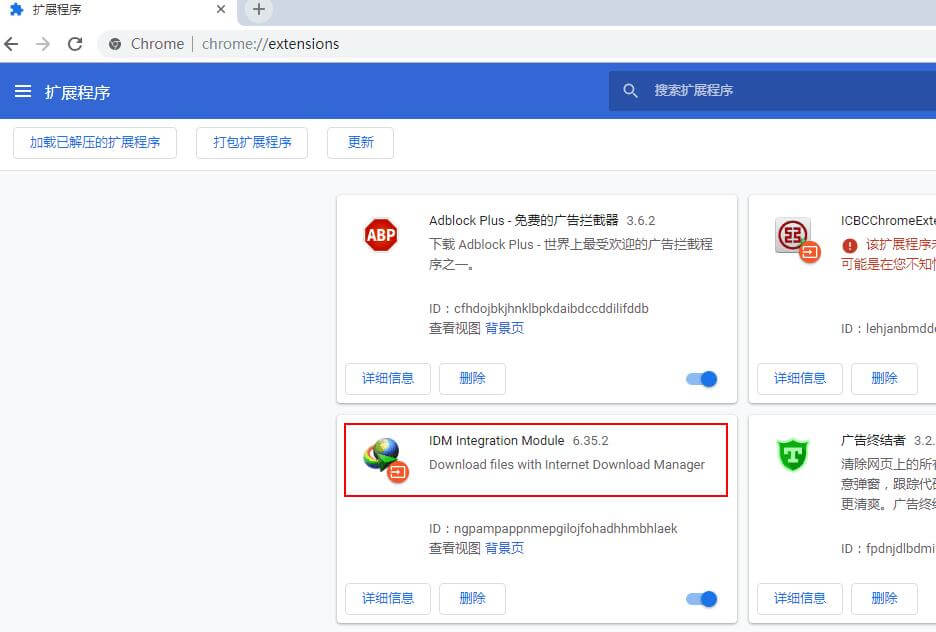Click the search magnifier icon
Image resolution: width=936 pixels, height=632 pixels.
(x=630, y=91)
